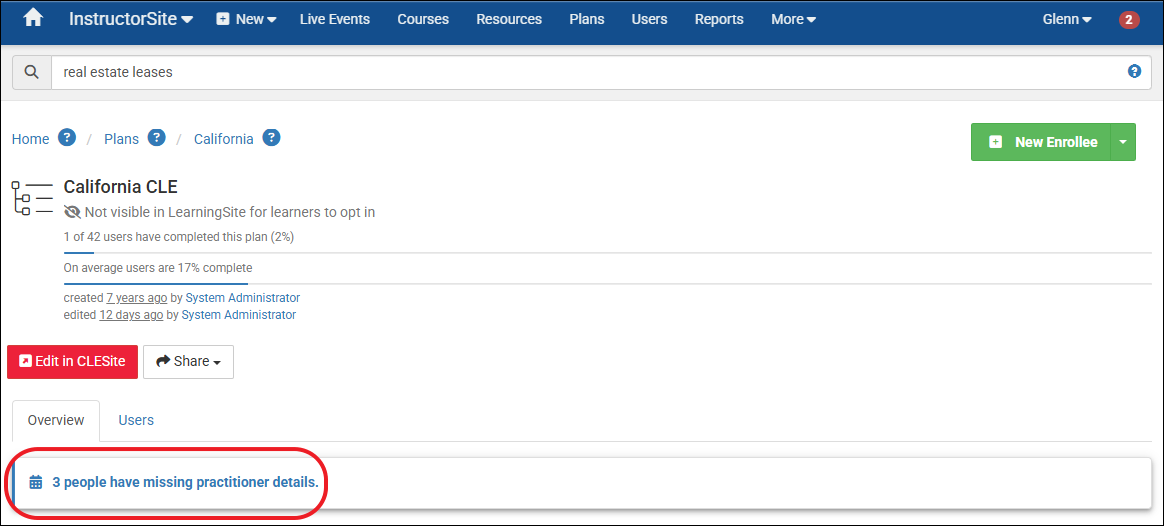This screenshot has height=526, width=1164.
Task: Open the Glenn user account menu
Action: click(1067, 19)
